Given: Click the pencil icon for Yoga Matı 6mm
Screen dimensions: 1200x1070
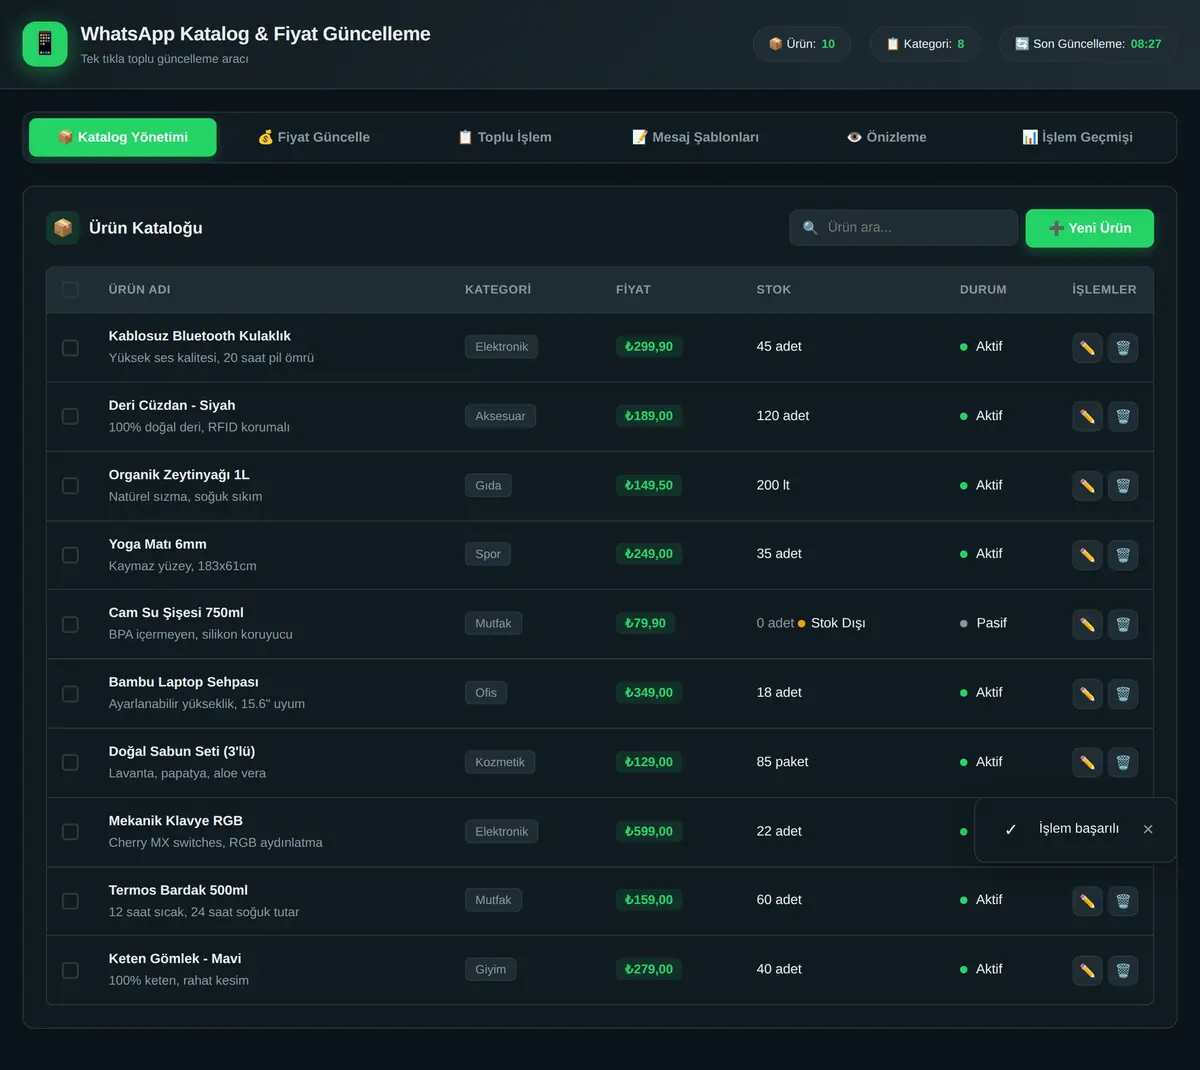Looking at the screenshot, I should (1087, 555).
